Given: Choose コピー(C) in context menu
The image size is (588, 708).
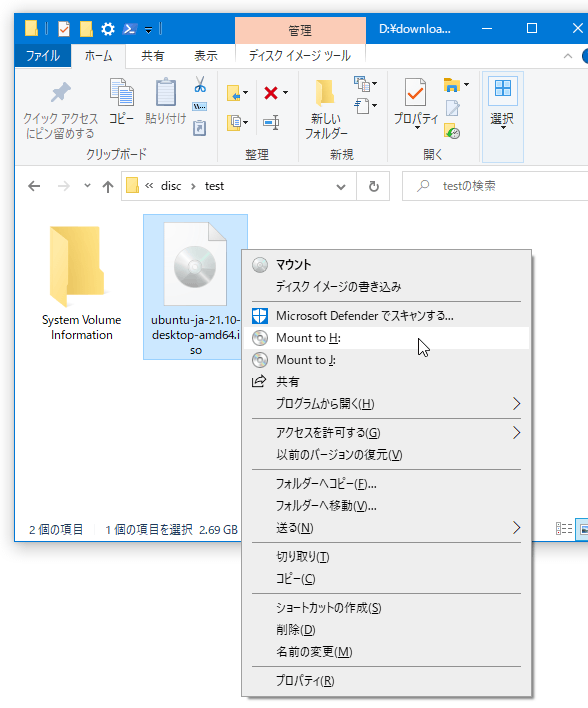Looking at the screenshot, I should point(386,578).
